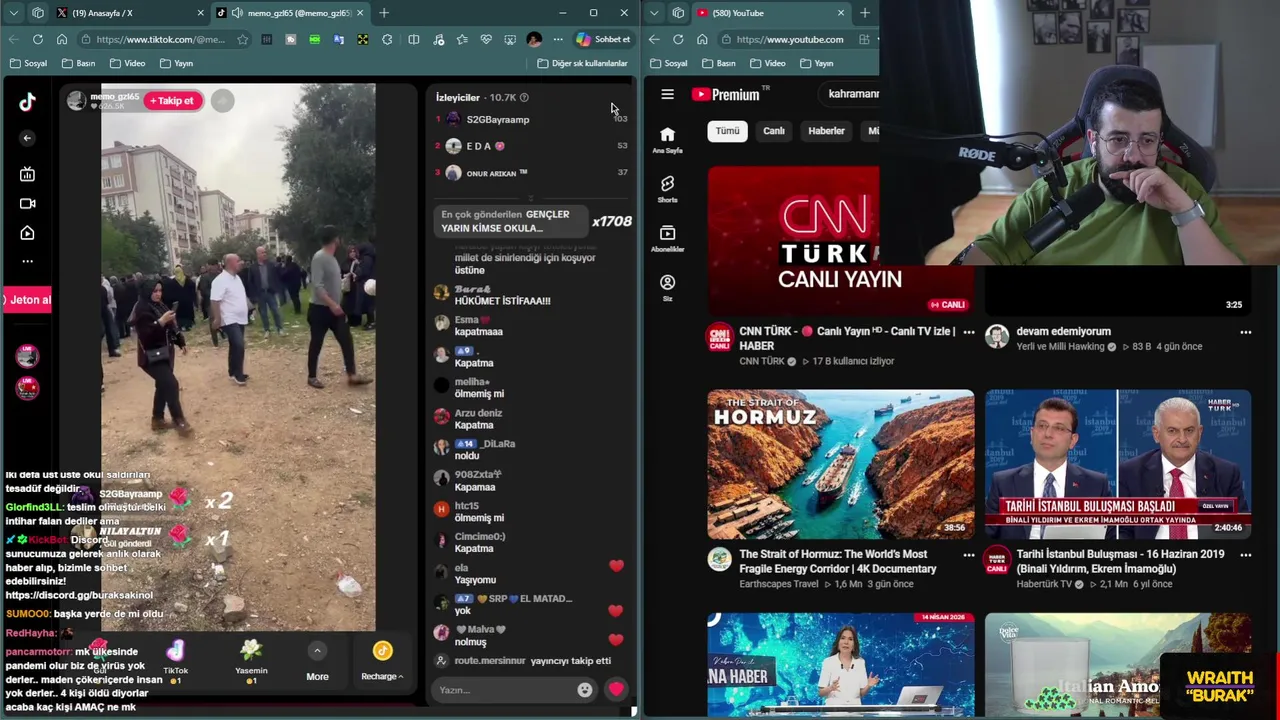The width and height of the screenshot is (1280, 720).
Task: Open 'Siz' profile section in YouTube sidebar
Action: (667, 288)
